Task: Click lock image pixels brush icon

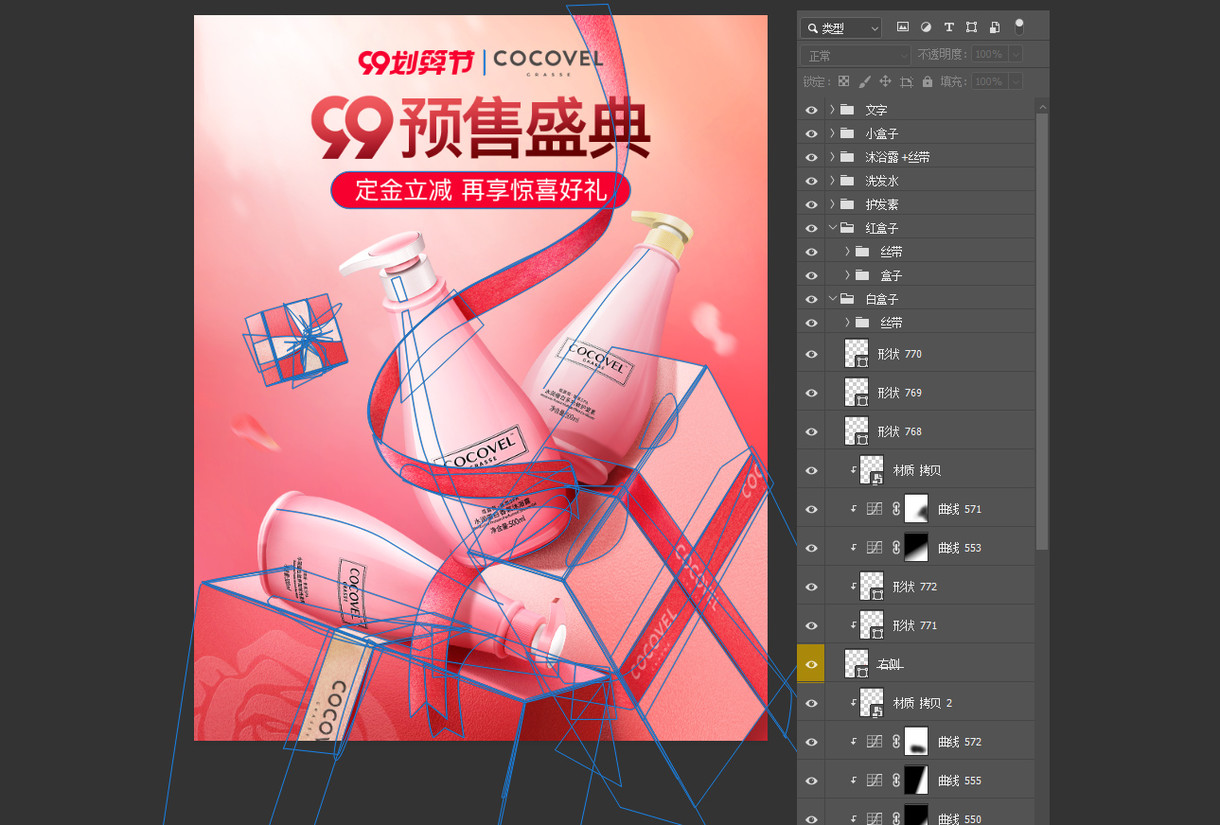Action: pyautogui.click(x=865, y=81)
